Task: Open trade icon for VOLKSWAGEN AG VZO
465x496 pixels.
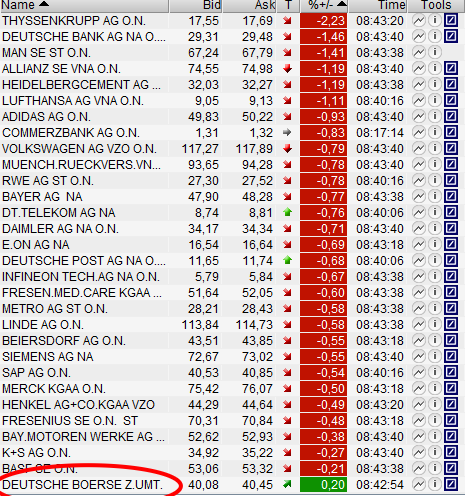Action: point(451,148)
